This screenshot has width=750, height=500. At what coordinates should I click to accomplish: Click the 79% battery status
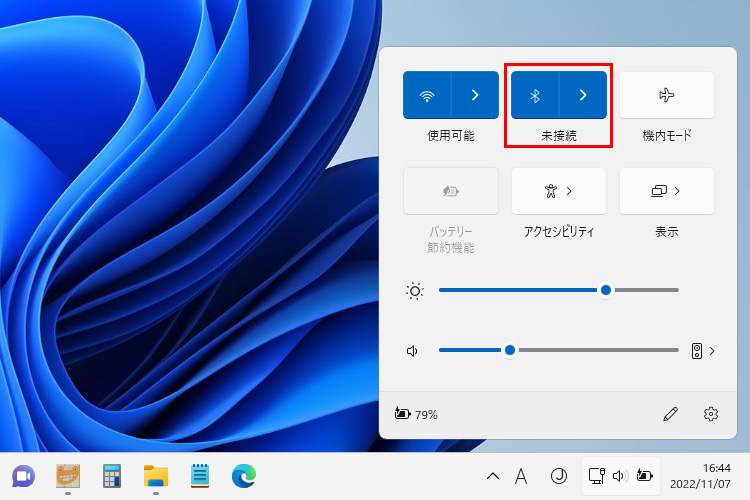coord(417,414)
